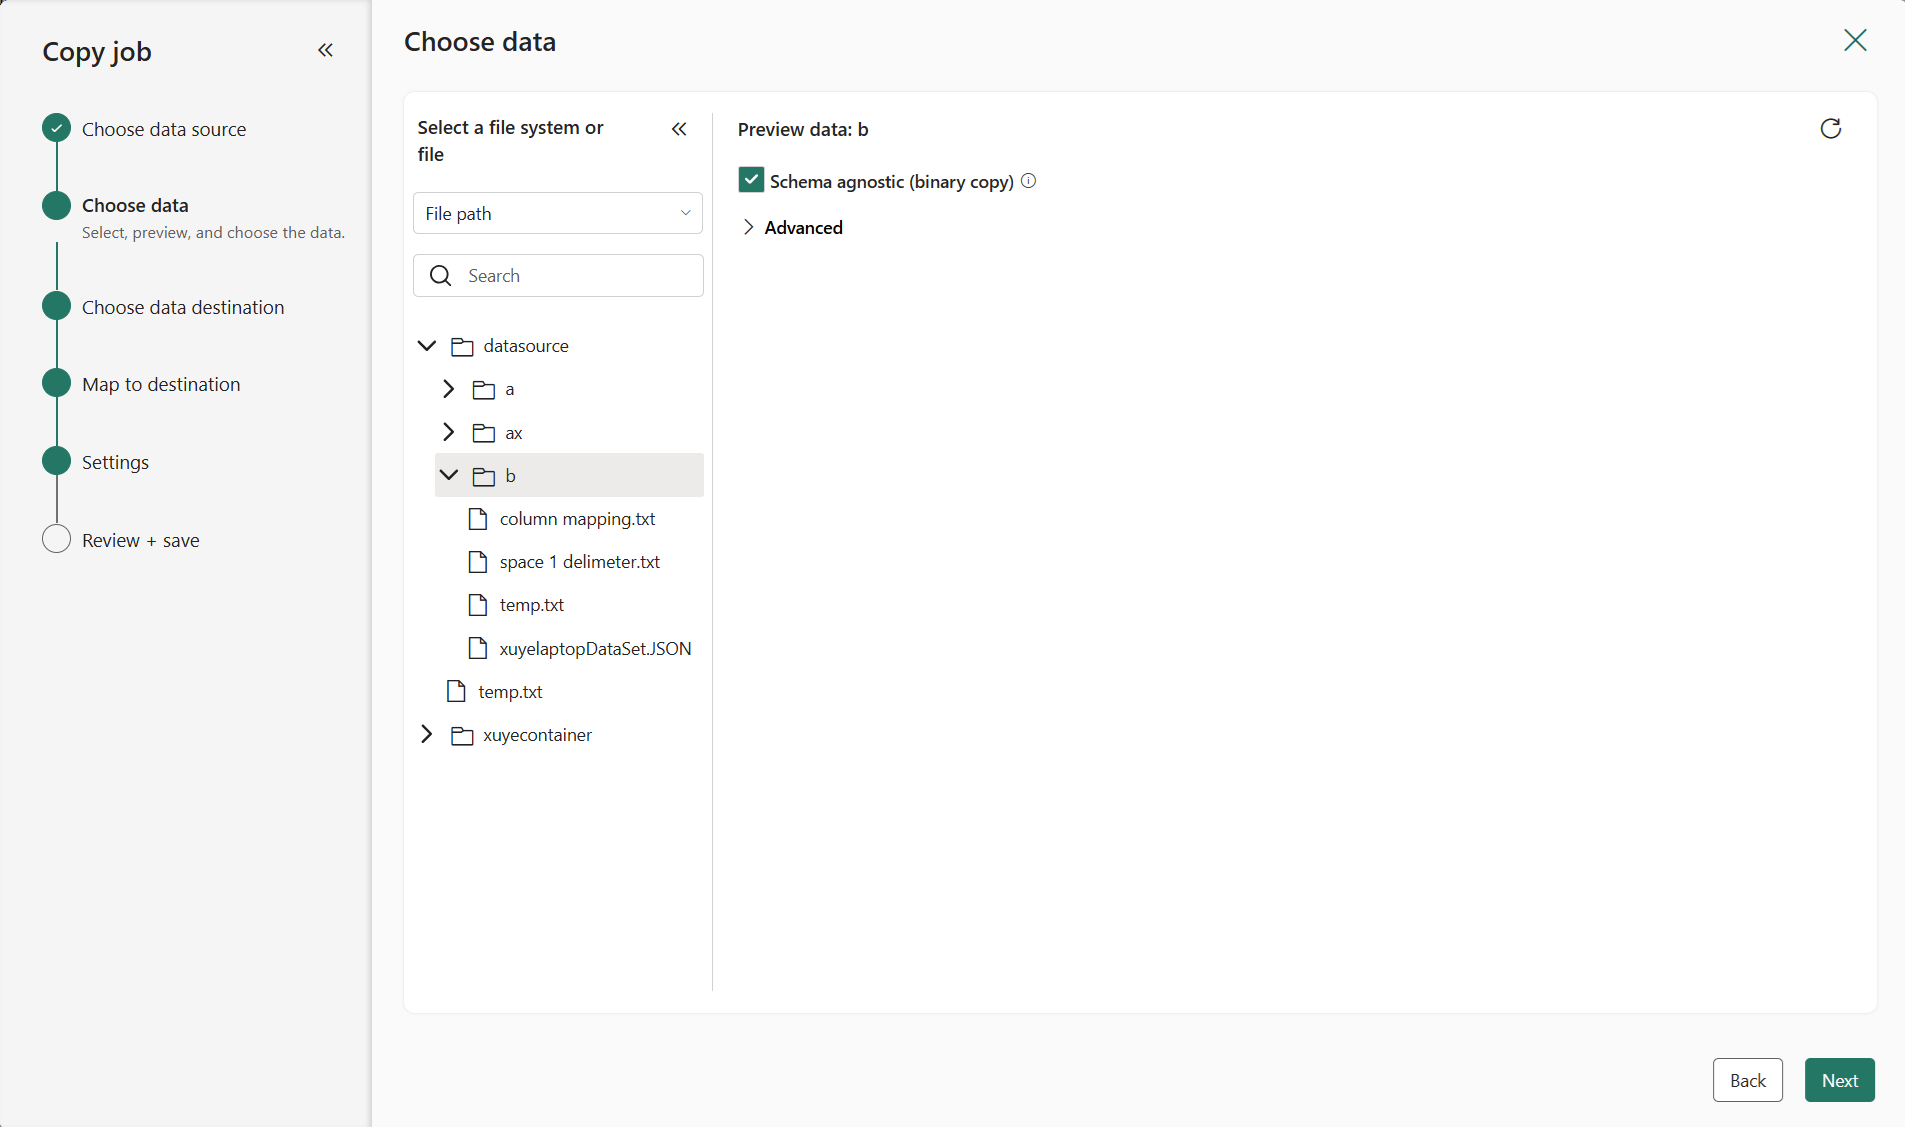Viewport: 1905px width, 1127px height.
Task: Click the info icon beside Schema agnostic
Action: [x=1028, y=181]
